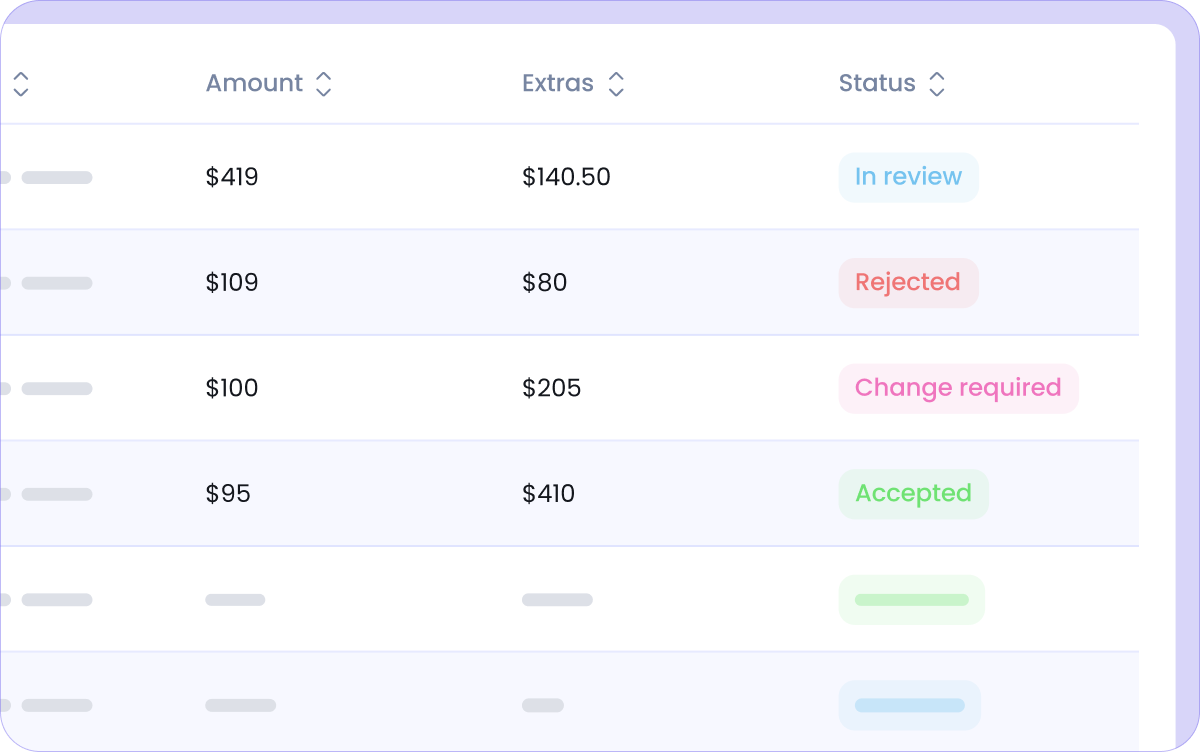Select the $140.50 extras cell
The image size is (1200, 752).
click(x=566, y=177)
